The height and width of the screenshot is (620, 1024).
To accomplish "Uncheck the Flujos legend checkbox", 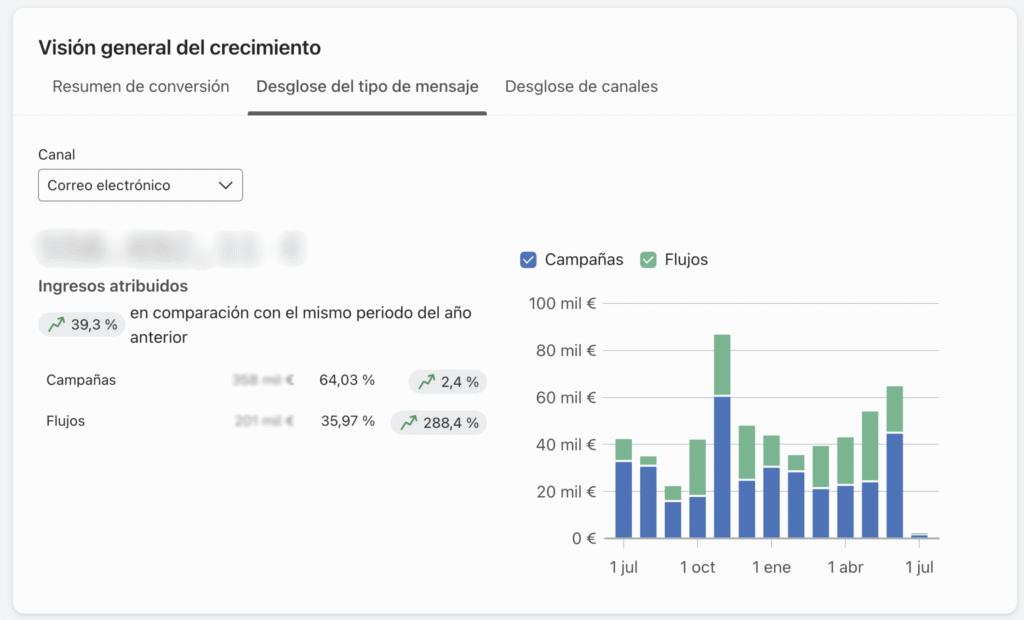I will 648,260.
